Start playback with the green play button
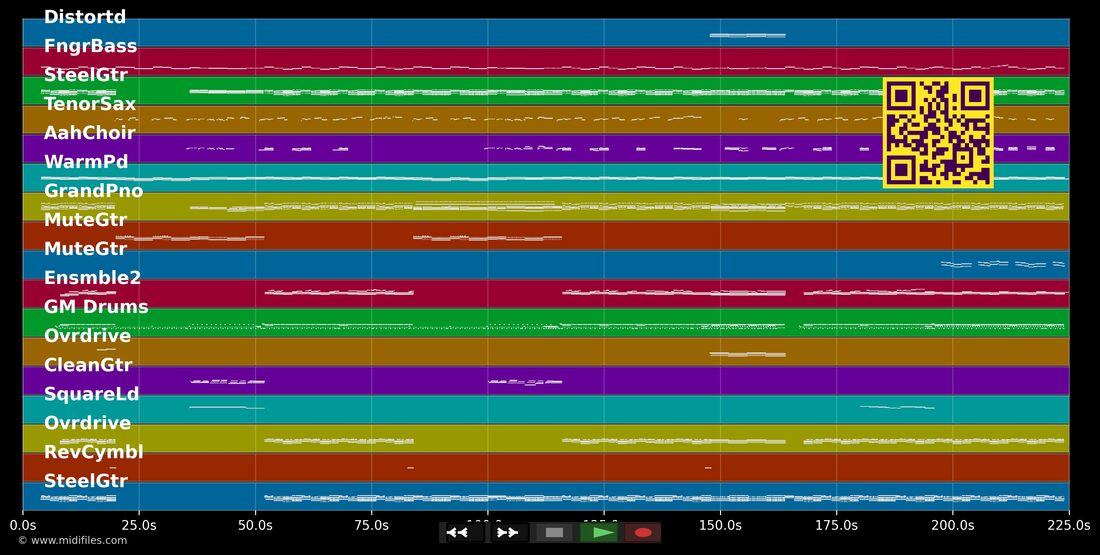This screenshot has width=1100, height=555. pyautogui.click(x=598, y=533)
